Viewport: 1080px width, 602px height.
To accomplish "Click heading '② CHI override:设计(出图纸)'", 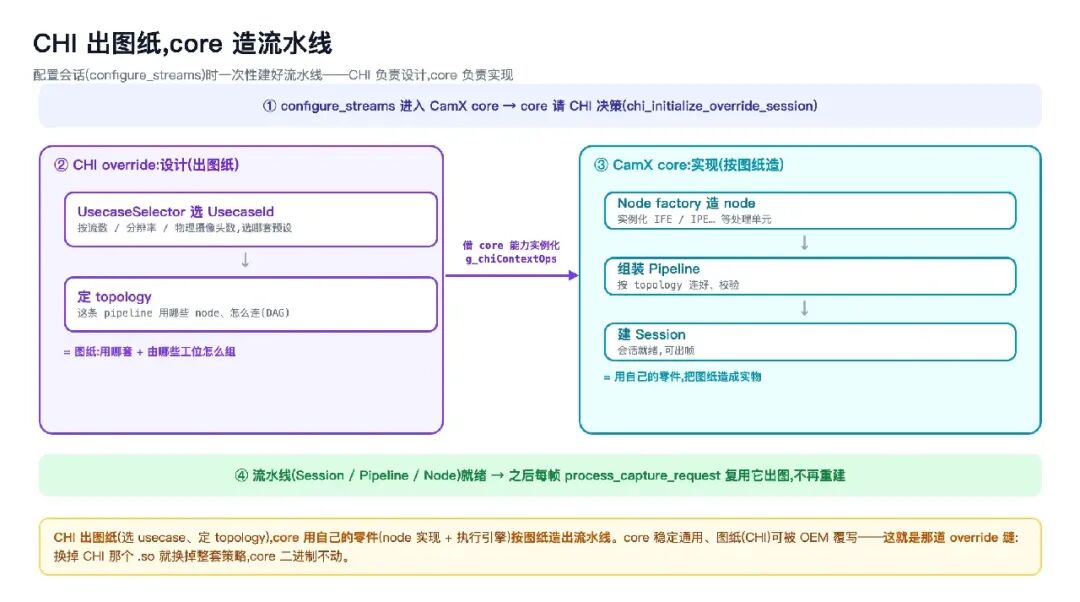I will (x=146, y=165).
